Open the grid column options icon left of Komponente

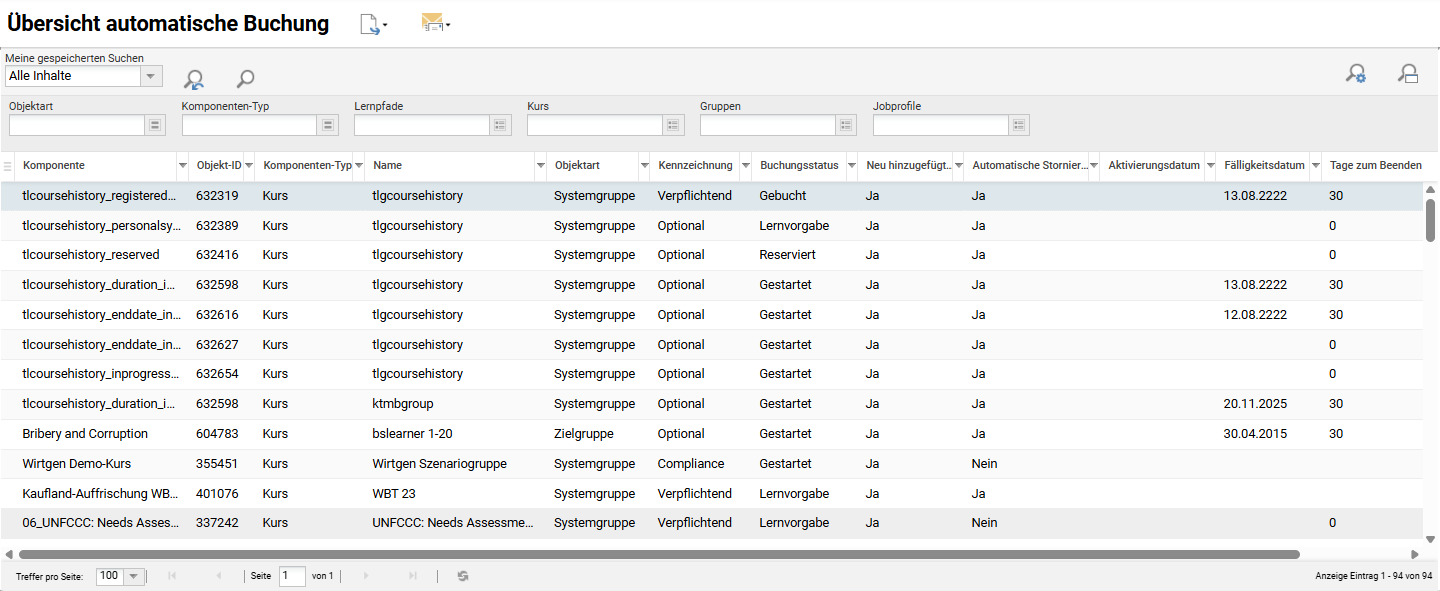click(x=8, y=166)
